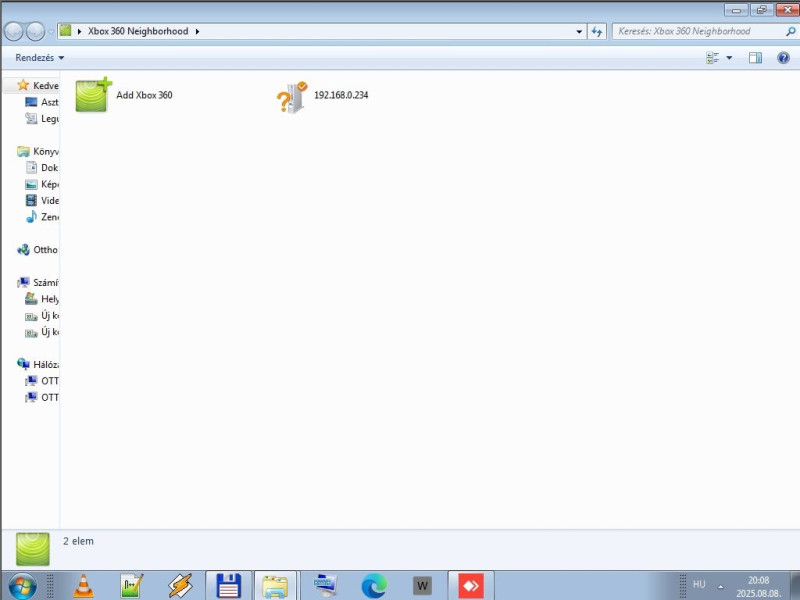Open the Zene library
The width and height of the screenshot is (800, 600).
(x=41, y=216)
